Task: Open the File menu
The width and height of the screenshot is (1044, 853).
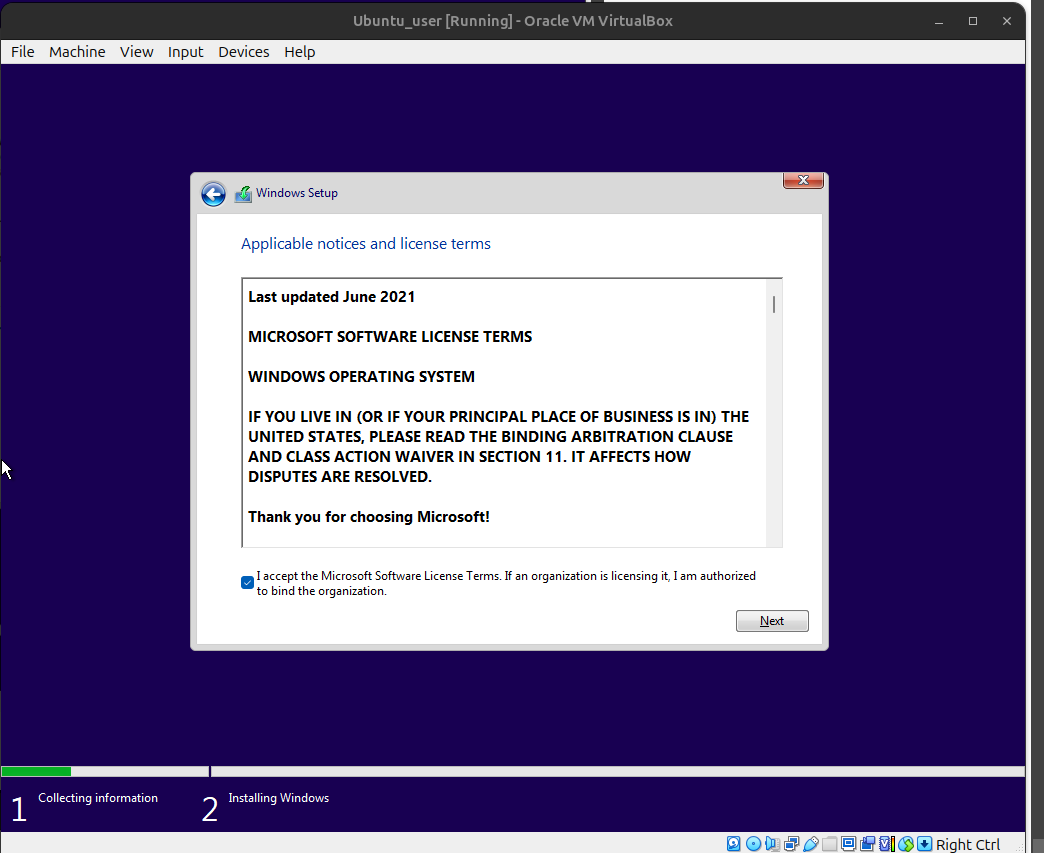Action: [23, 52]
